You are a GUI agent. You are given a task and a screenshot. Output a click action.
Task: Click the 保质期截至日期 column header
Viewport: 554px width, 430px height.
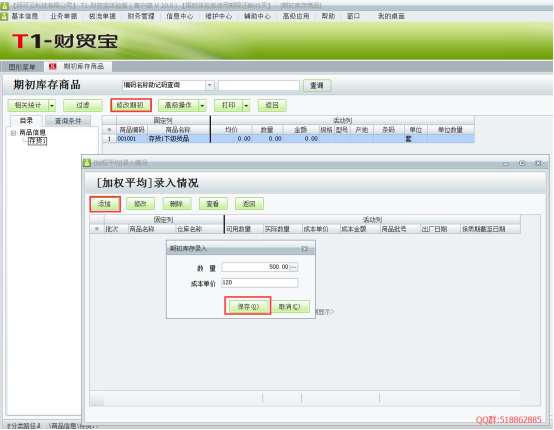490,229
